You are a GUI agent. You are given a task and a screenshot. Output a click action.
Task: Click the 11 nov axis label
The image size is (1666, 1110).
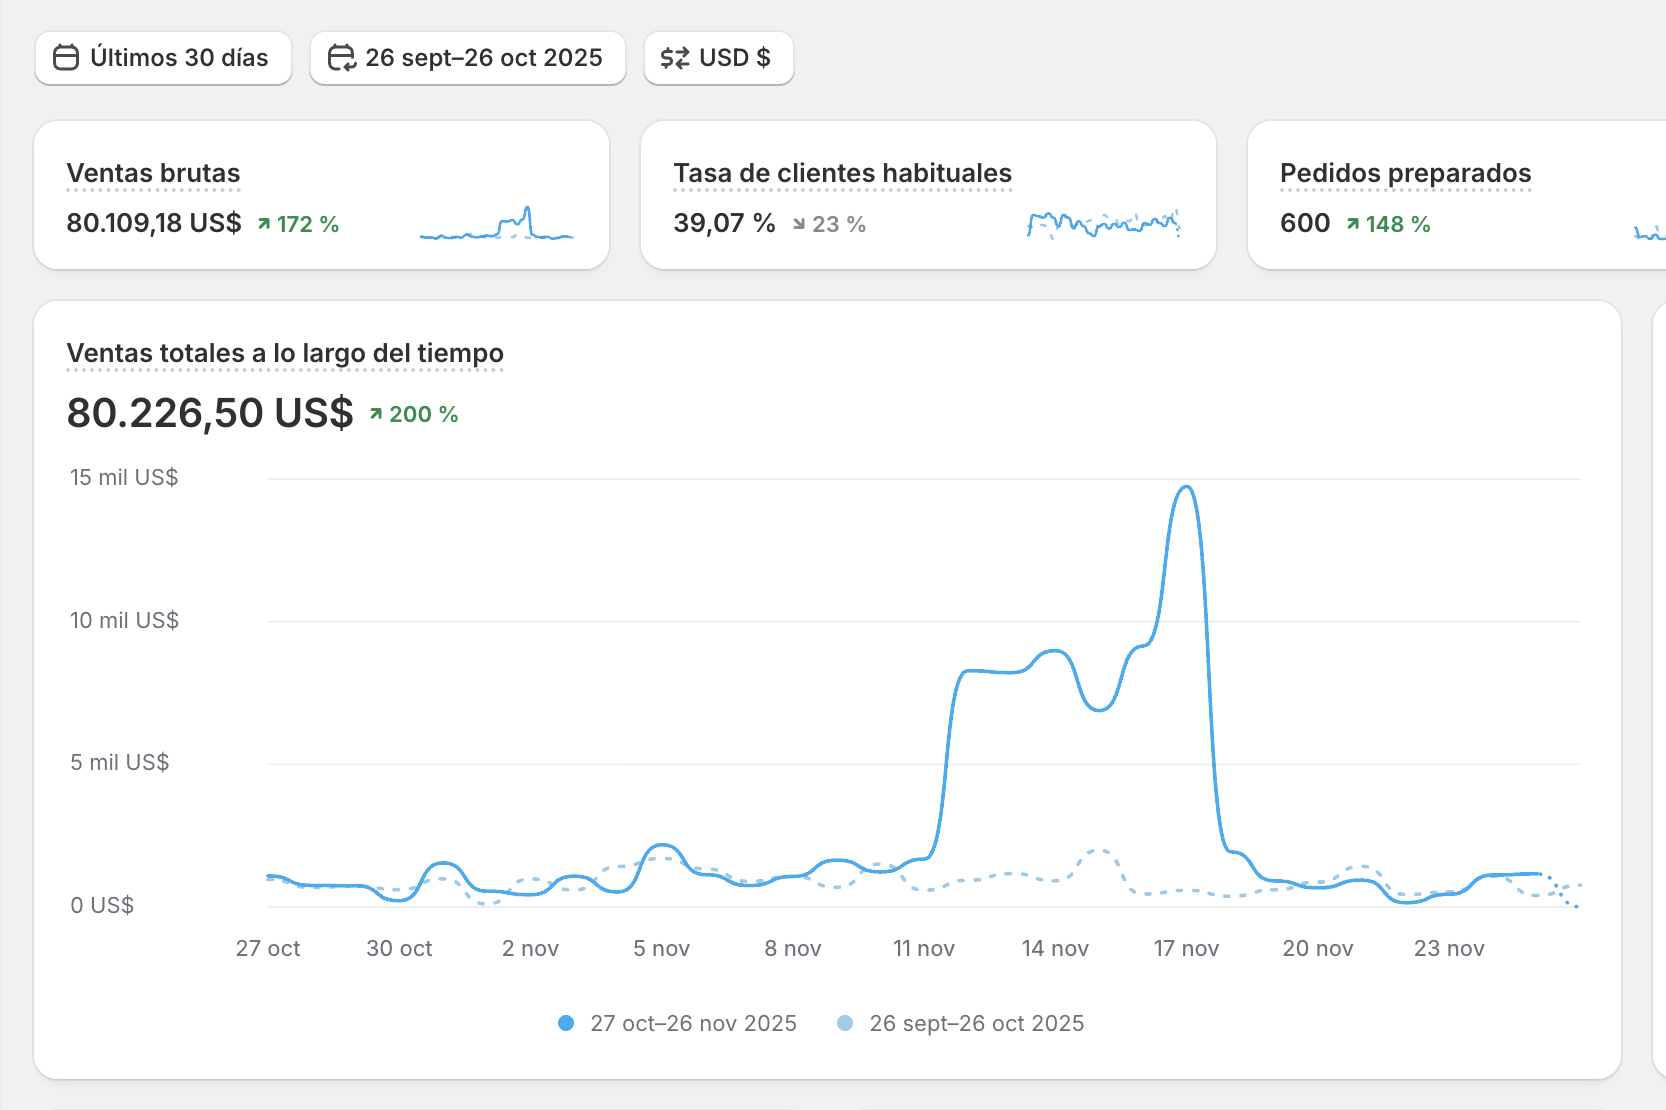point(924,948)
